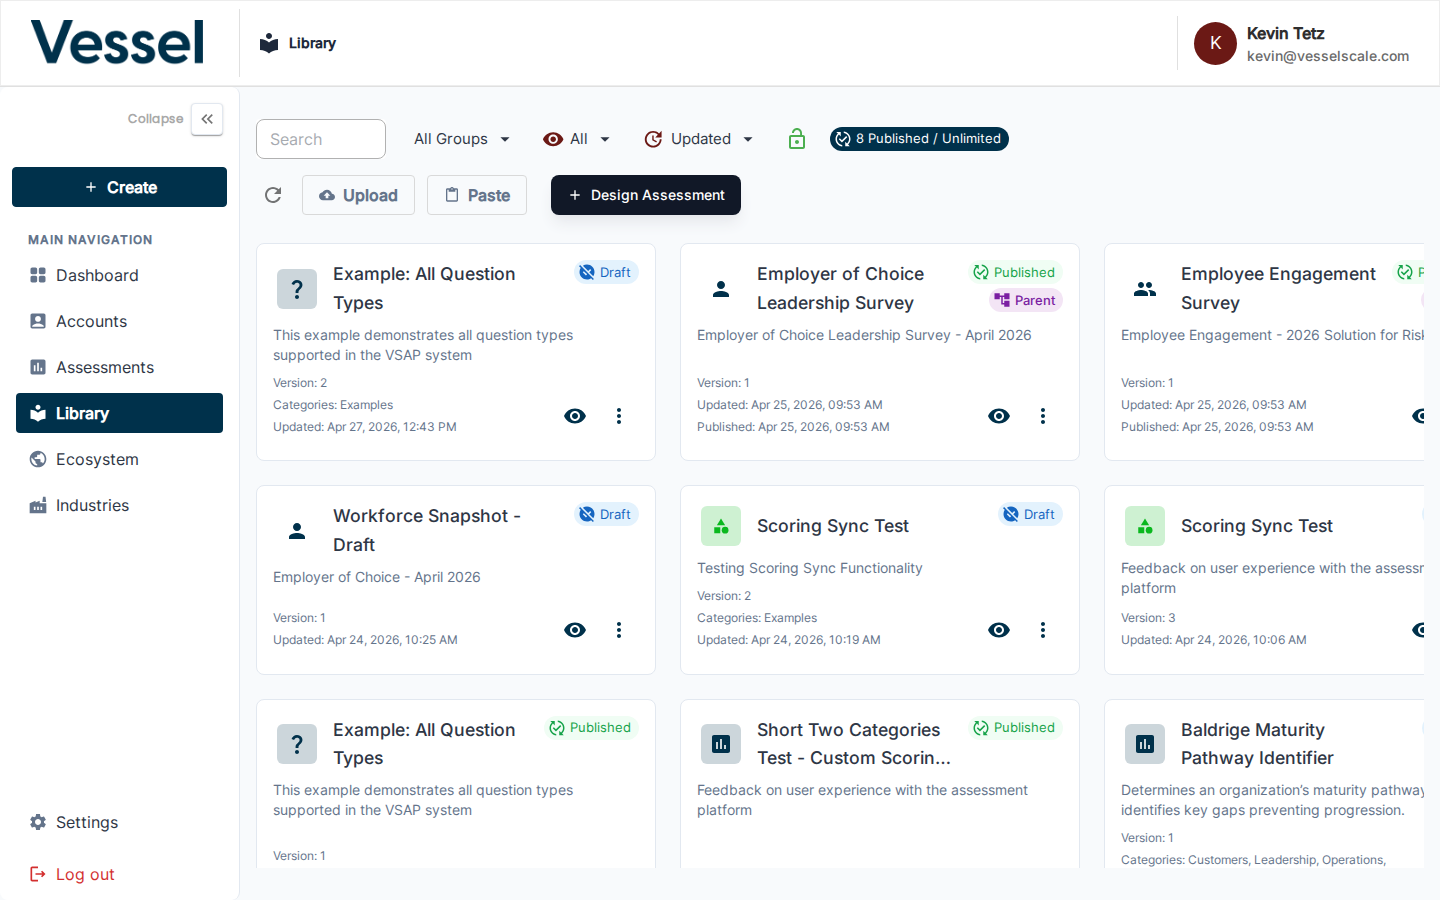Open Accounts in the sidebar

click(119, 321)
